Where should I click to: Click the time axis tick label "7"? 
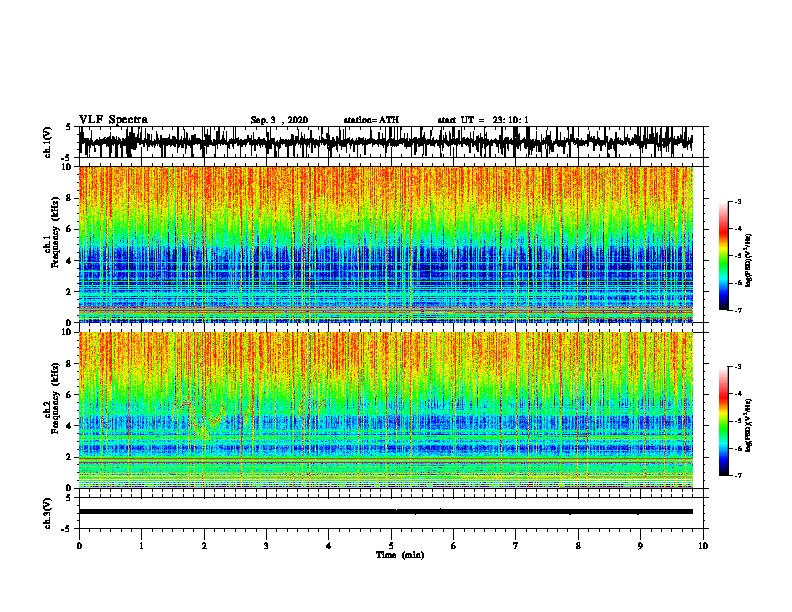(x=516, y=546)
